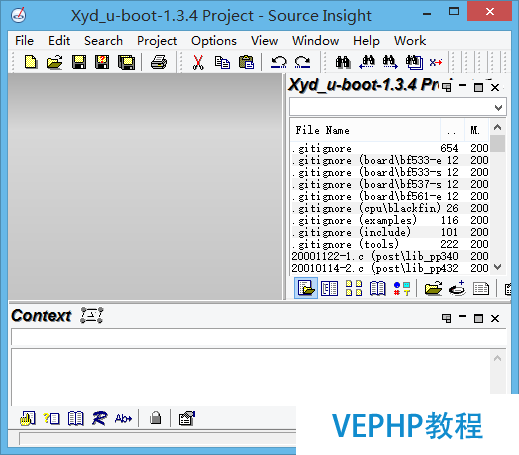
Task: Click the relation graph icon beside Context title
Action: [92, 315]
